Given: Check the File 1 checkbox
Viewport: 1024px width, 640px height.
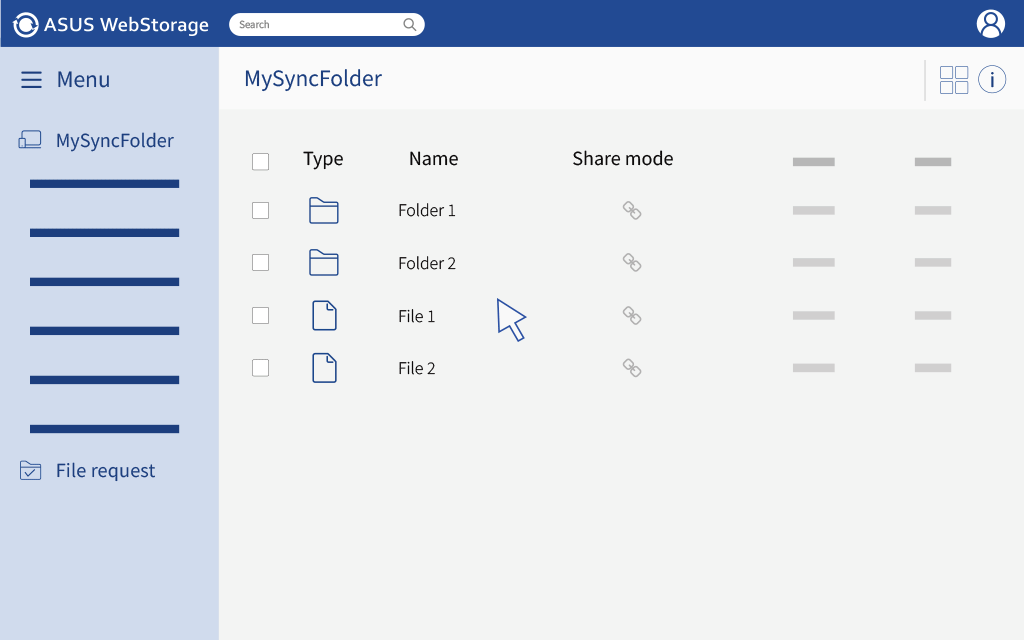Looking at the screenshot, I should pyautogui.click(x=261, y=315).
